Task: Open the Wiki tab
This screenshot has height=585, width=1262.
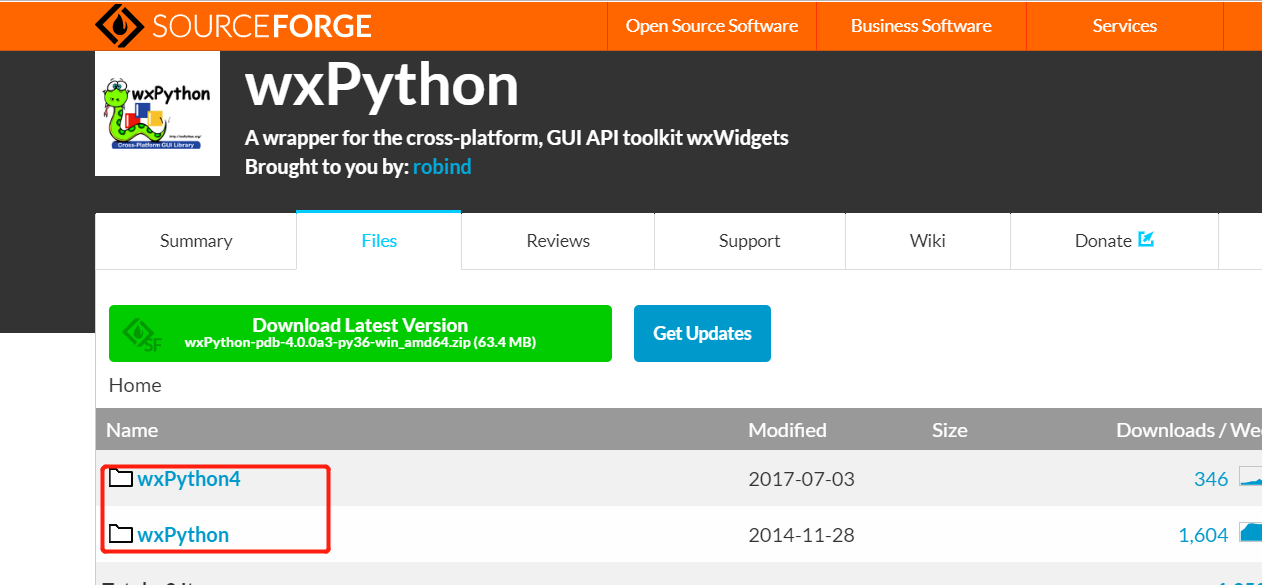Action: click(x=927, y=240)
